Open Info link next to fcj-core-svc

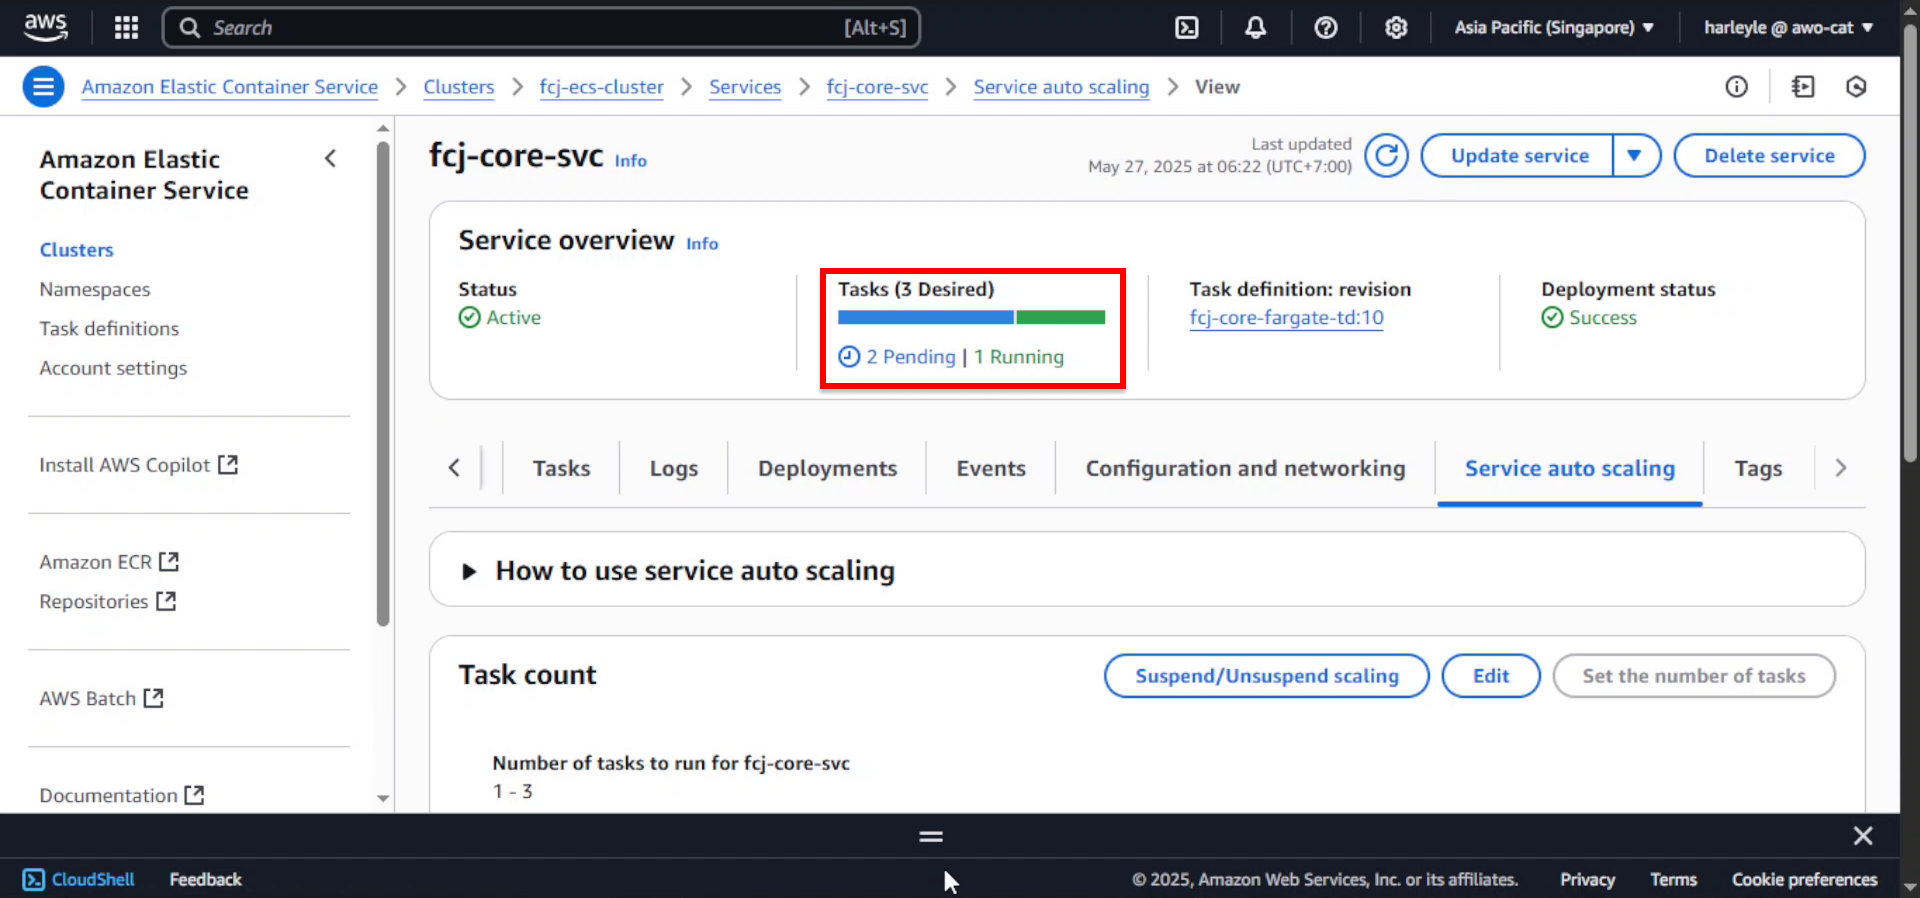click(630, 161)
